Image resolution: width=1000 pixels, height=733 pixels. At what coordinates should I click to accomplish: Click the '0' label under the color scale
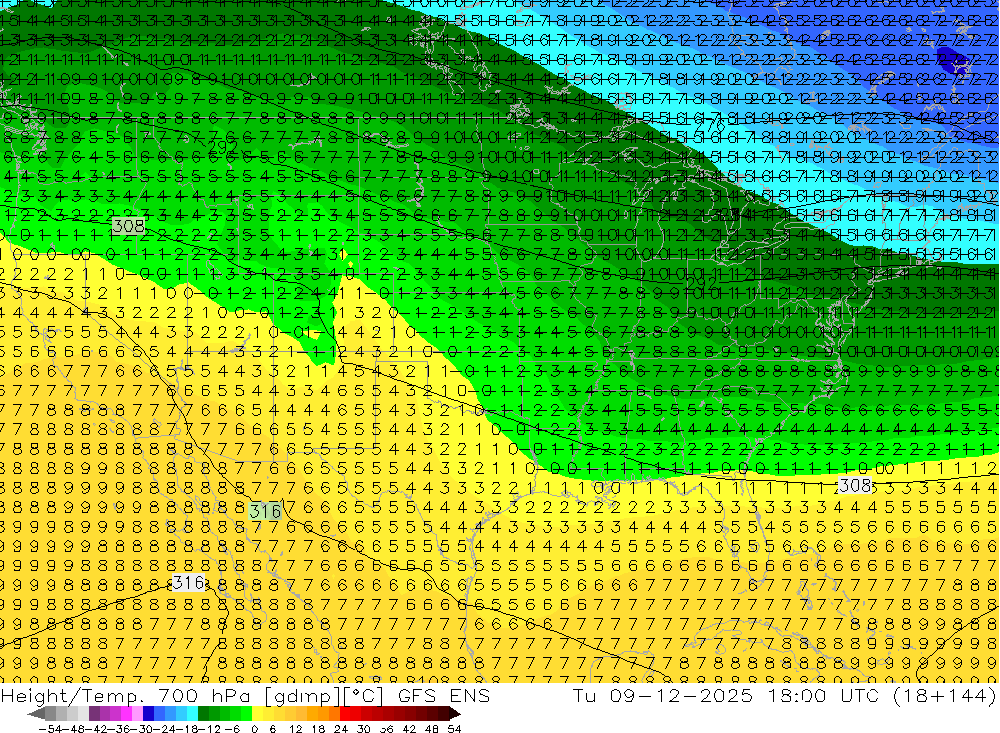click(254, 729)
